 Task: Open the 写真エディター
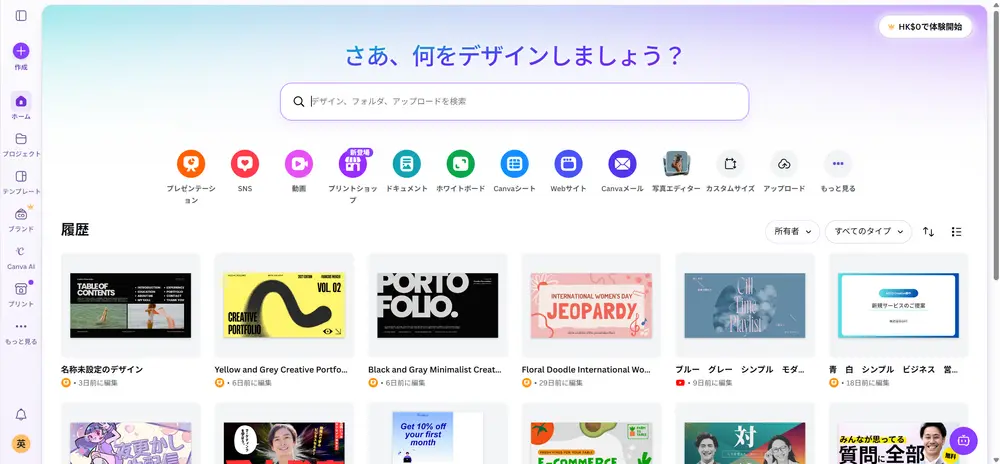coord(676,164)
